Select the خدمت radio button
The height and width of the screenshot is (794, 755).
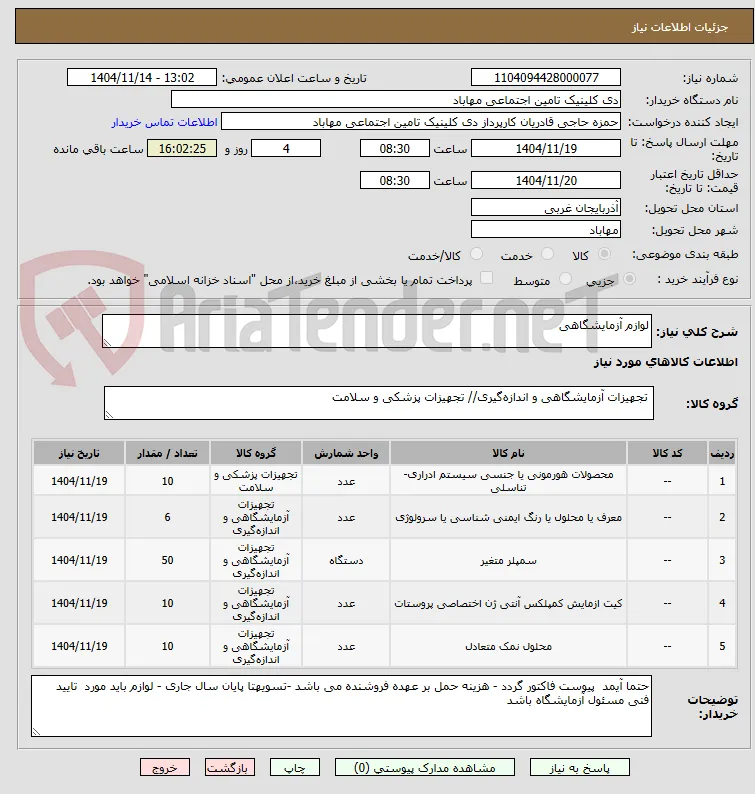point(547,254)
